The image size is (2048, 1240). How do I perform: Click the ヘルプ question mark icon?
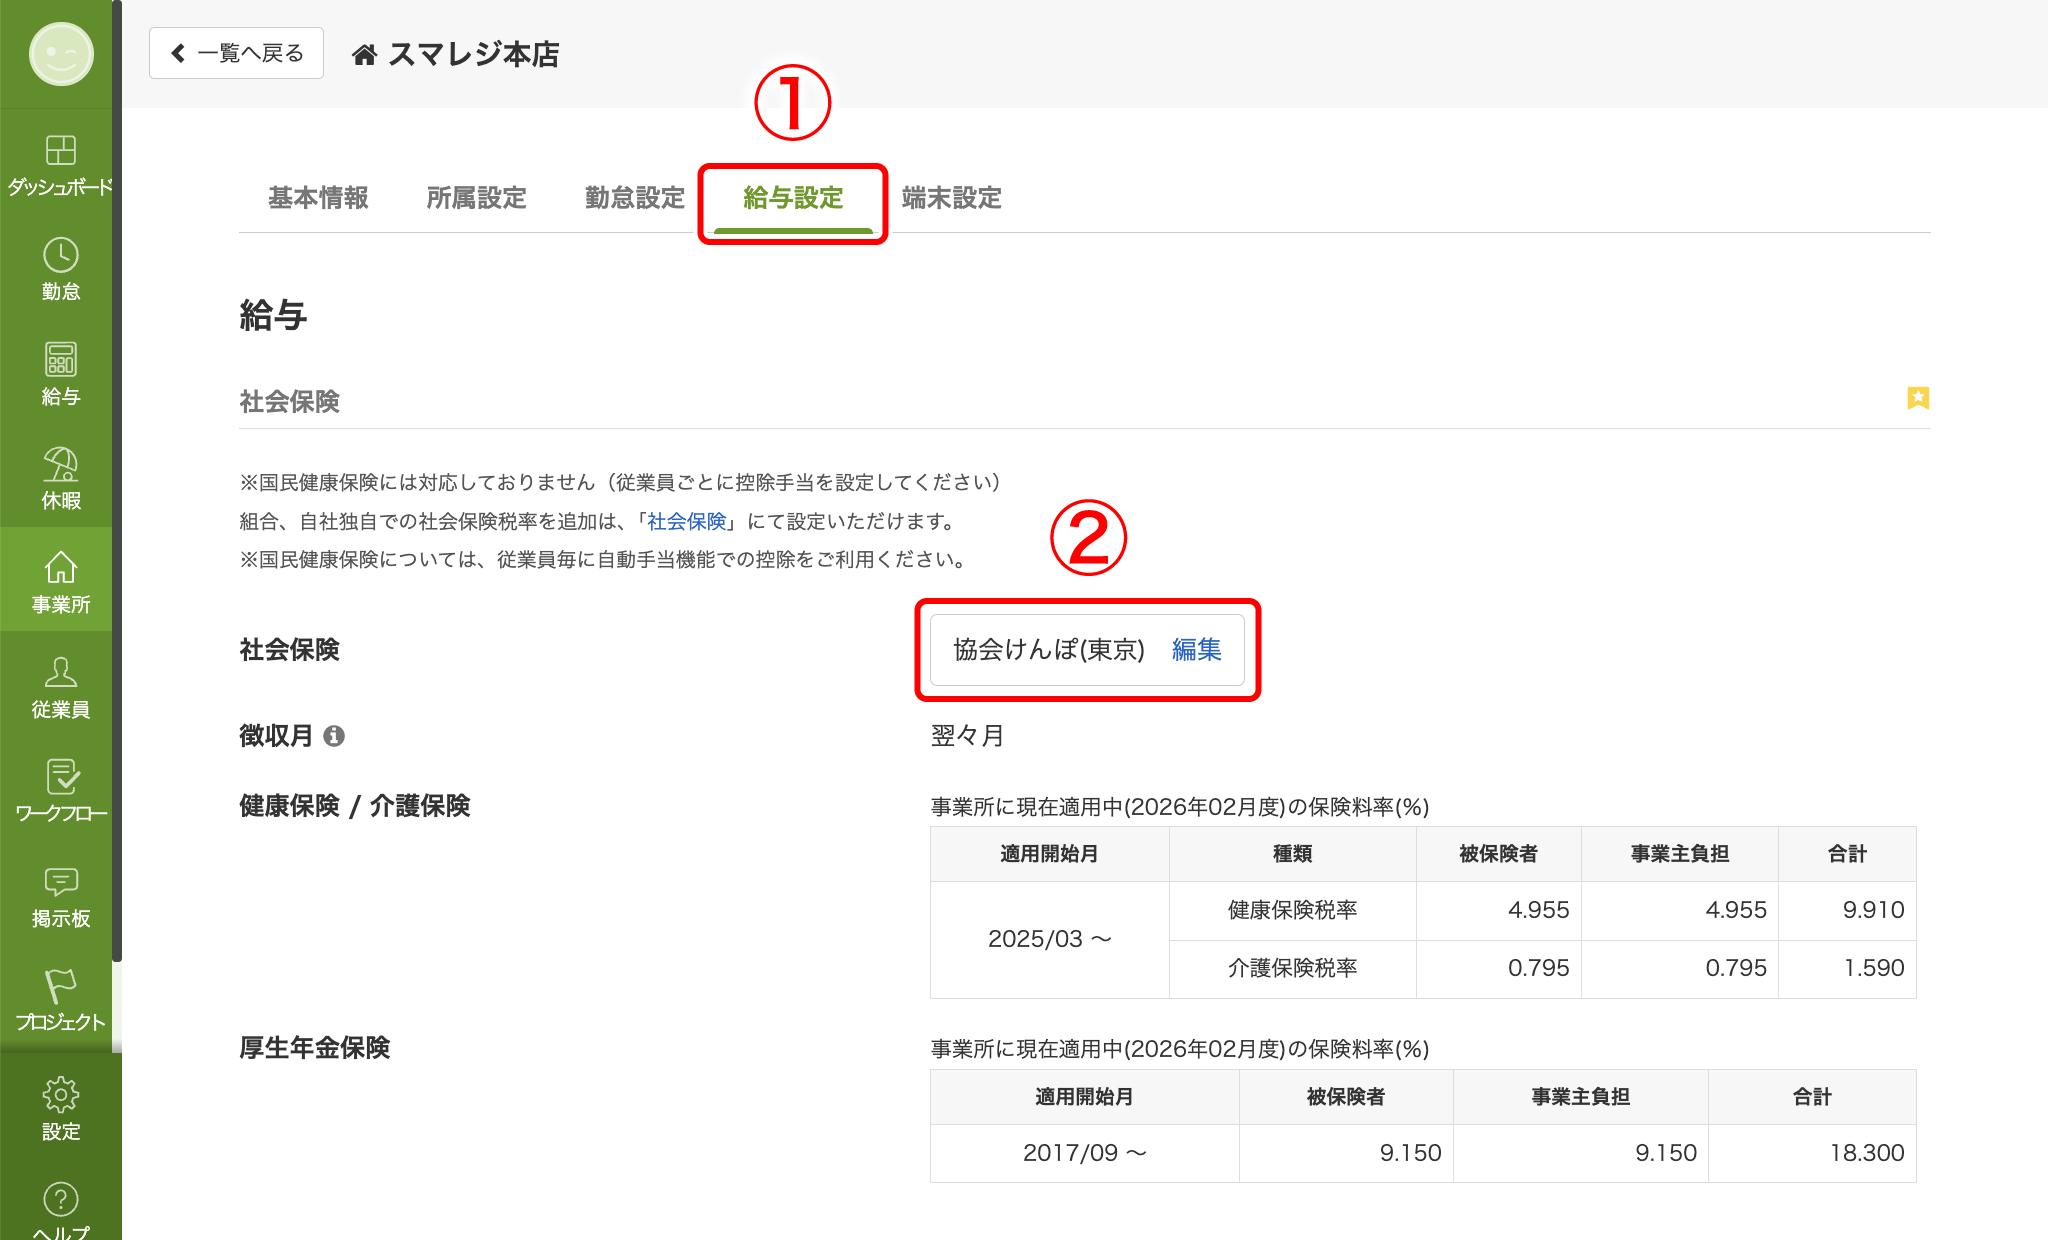point(60,1200)
